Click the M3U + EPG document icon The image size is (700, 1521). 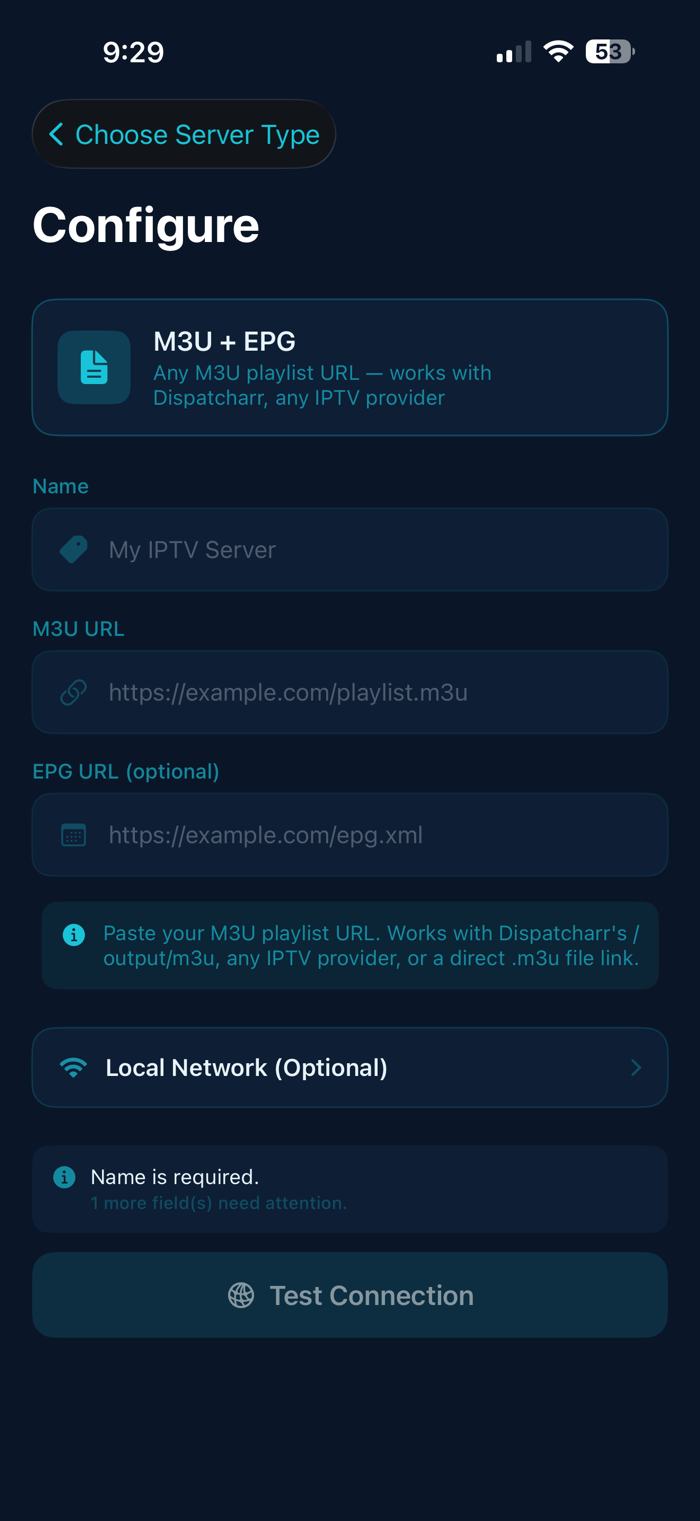[x=94, y=367]
